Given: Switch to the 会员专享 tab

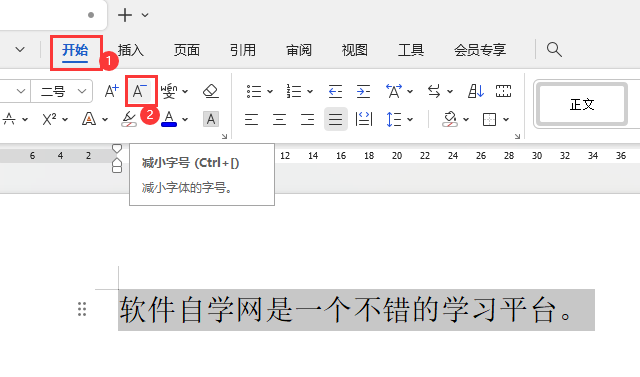Looking at the screenshot, I should [x=480, y=50].
